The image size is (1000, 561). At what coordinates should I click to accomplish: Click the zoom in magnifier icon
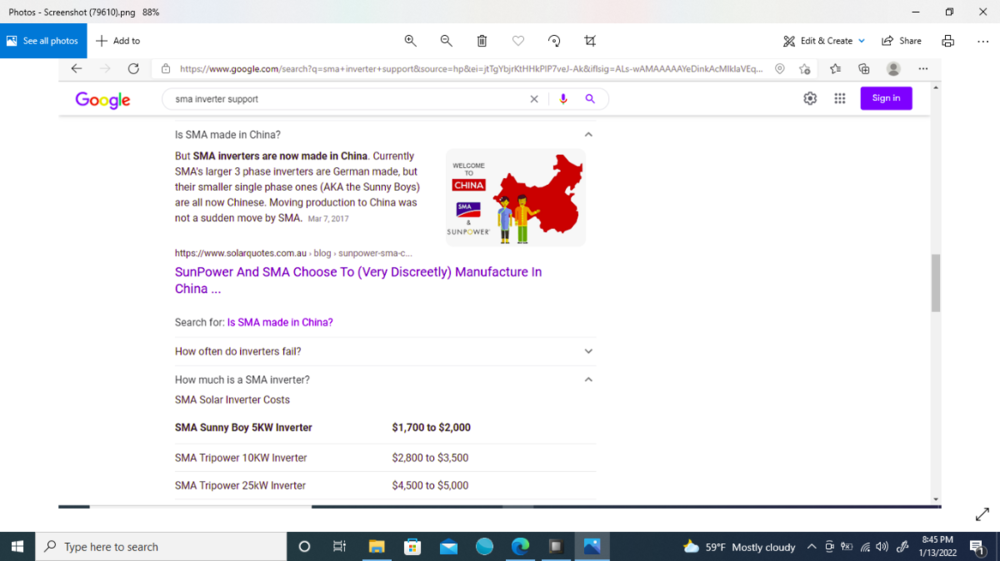(x=410, y=41)
